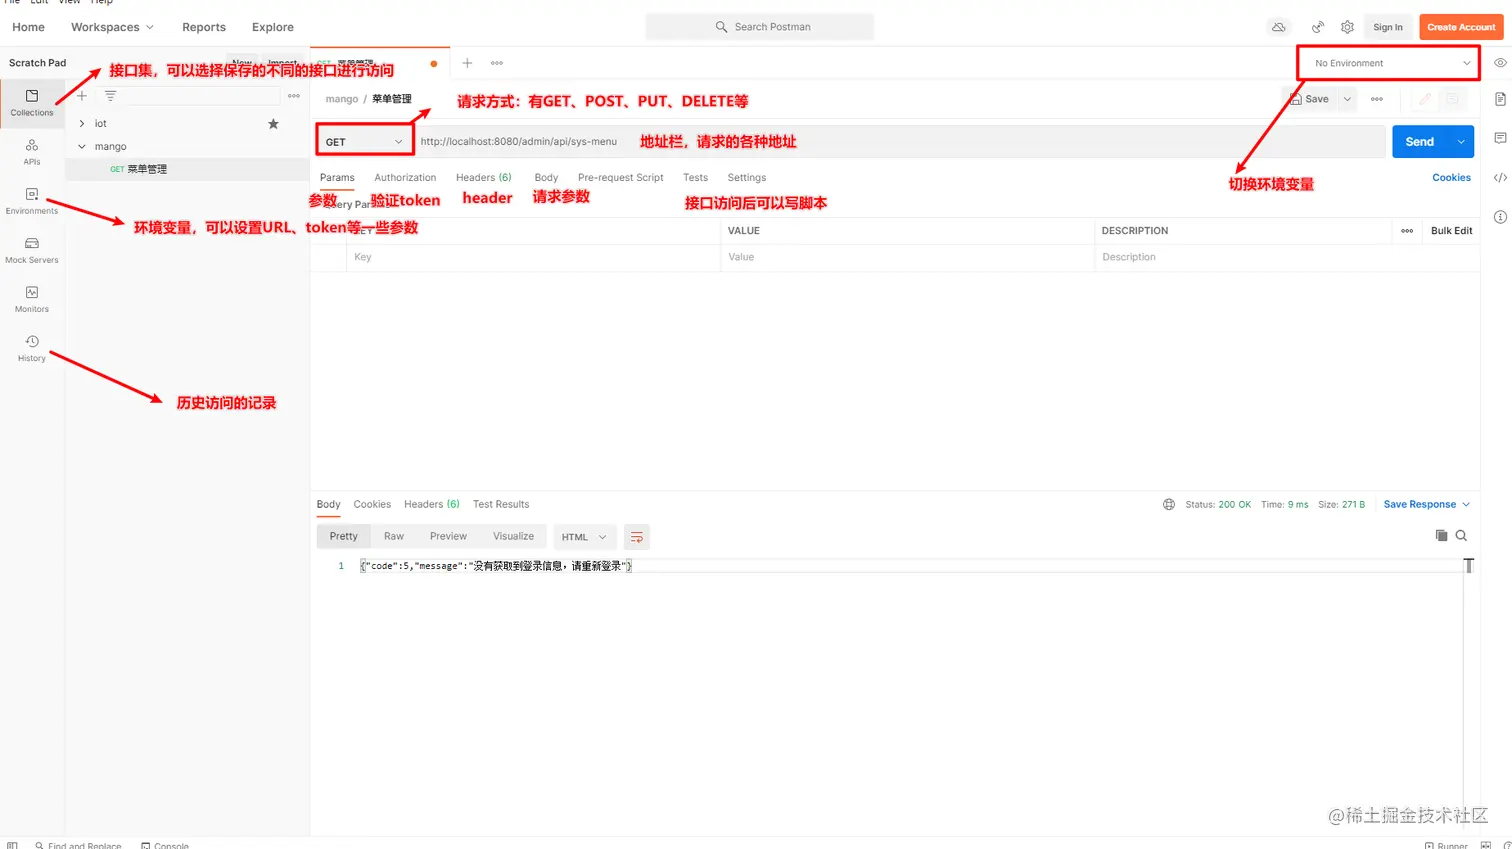Switch to the Params tab
The height and width of the screenshot is (849, 1512).
[x=337, y=178]
